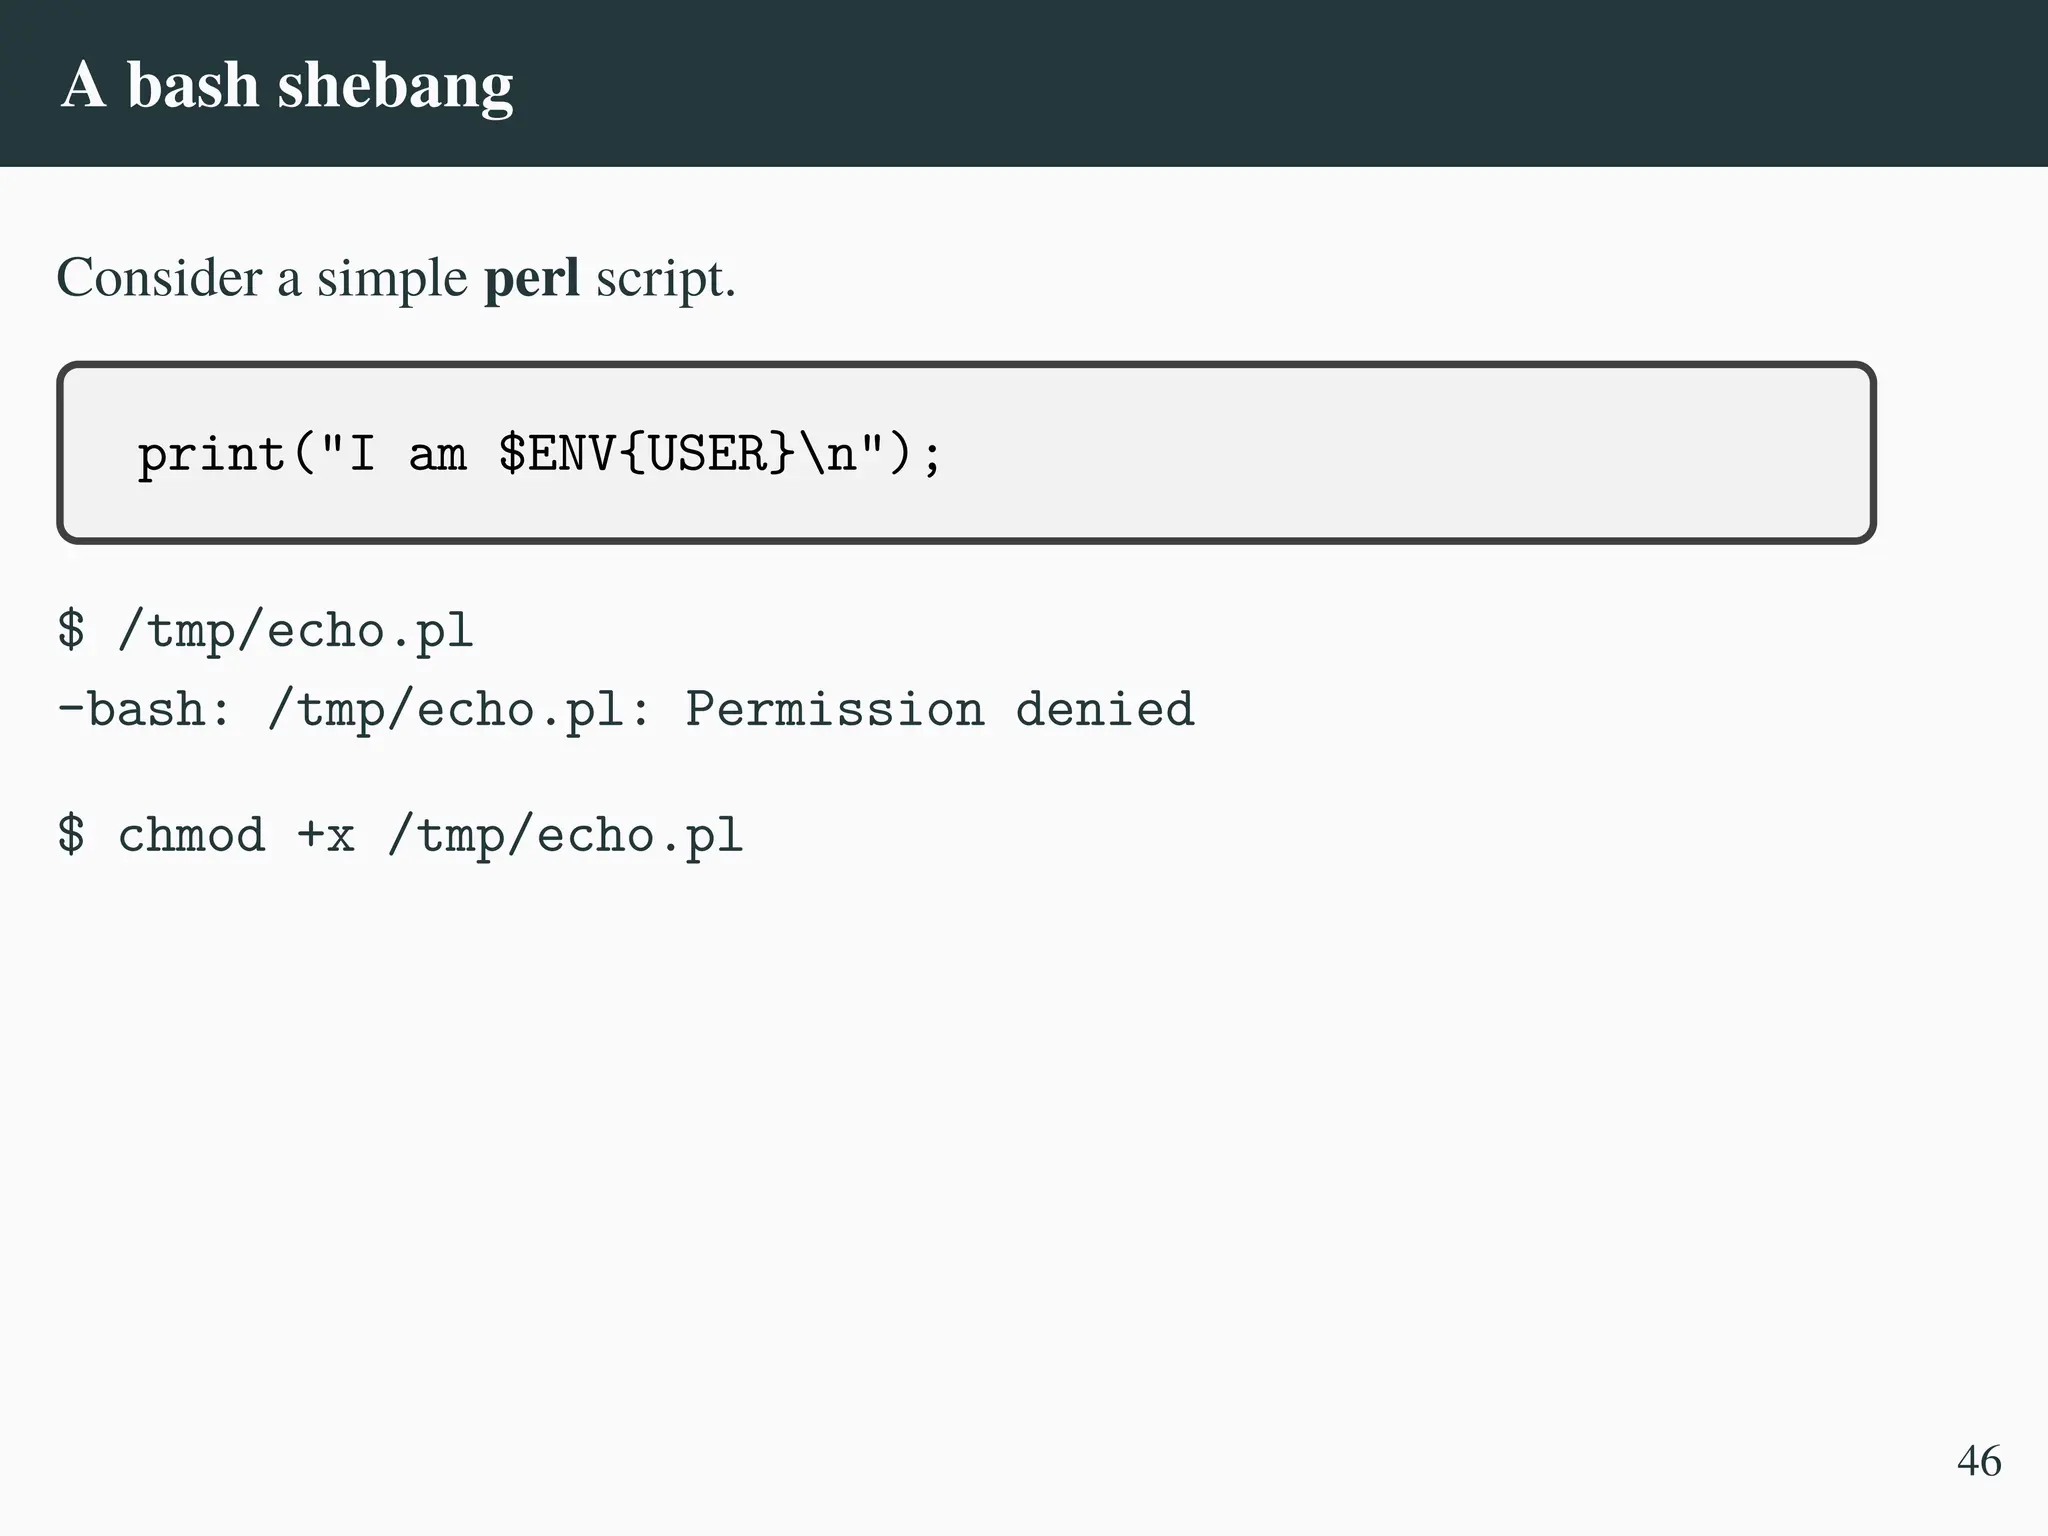2048x1536 pixels.
Task: Click the slide title "A bash shebang"
Action: click(x=287, y=85)
